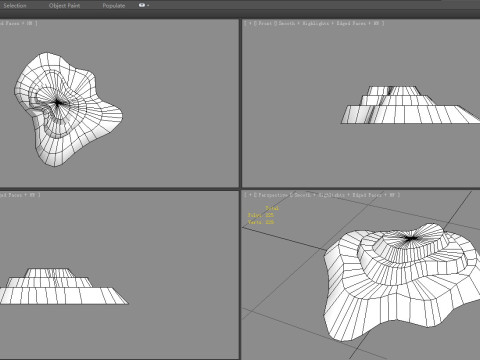This screenshot has height=360, width=480.
Task: Click the Perspective viewport name label
Action: (271, 195)
